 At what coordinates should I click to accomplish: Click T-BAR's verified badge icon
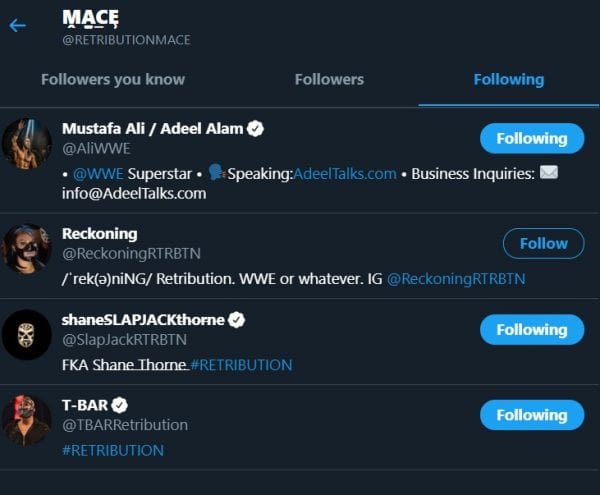[x=119, y=405]
